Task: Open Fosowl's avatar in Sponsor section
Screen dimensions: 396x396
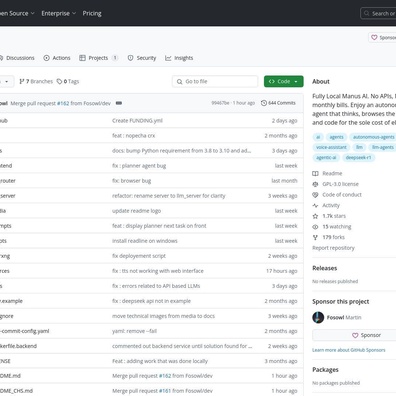Action: [318, 317]
